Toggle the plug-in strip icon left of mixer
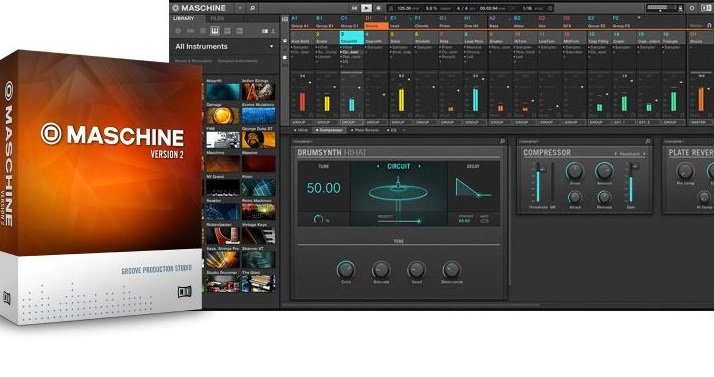The height and width of the screenshot is (377, 714). [x=286, y=58]
